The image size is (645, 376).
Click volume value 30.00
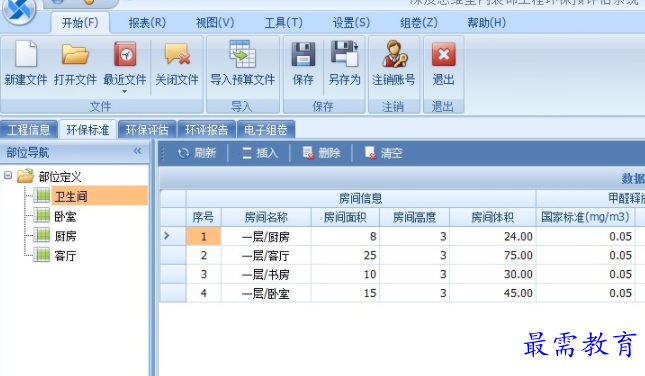click(x=492, y=274)
